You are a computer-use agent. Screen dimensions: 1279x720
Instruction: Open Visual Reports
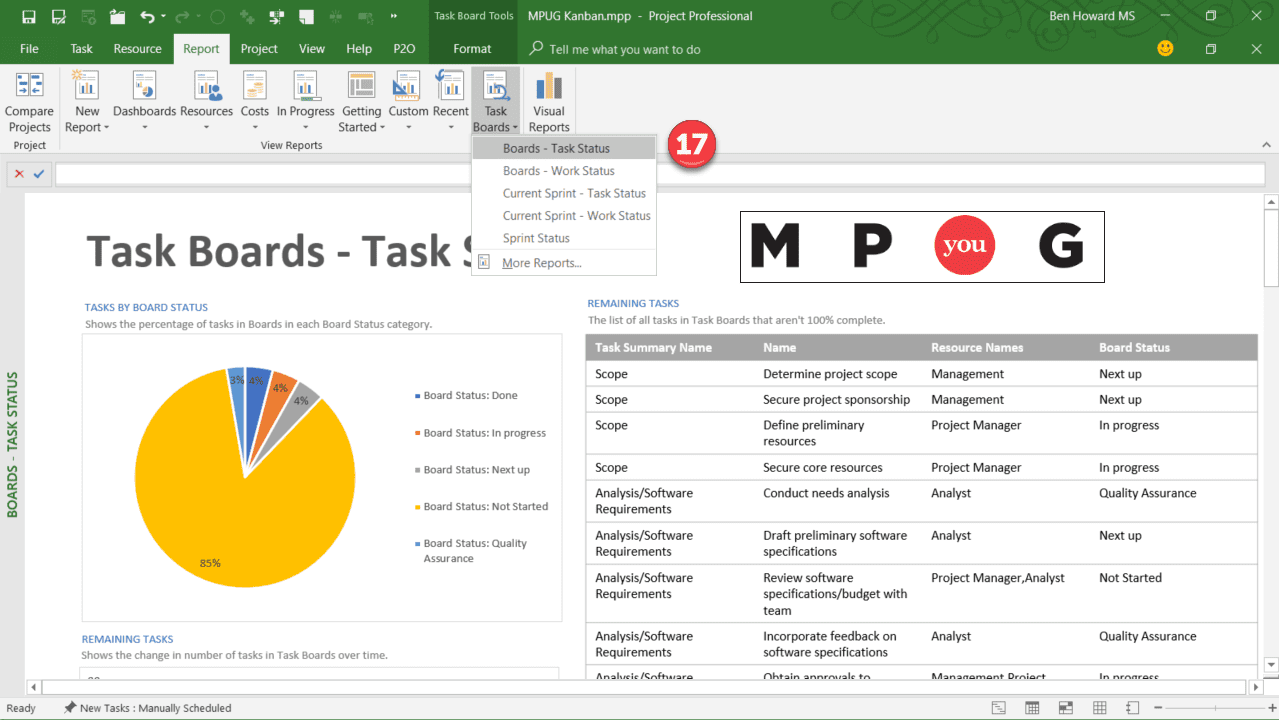(x=549, y=103)
